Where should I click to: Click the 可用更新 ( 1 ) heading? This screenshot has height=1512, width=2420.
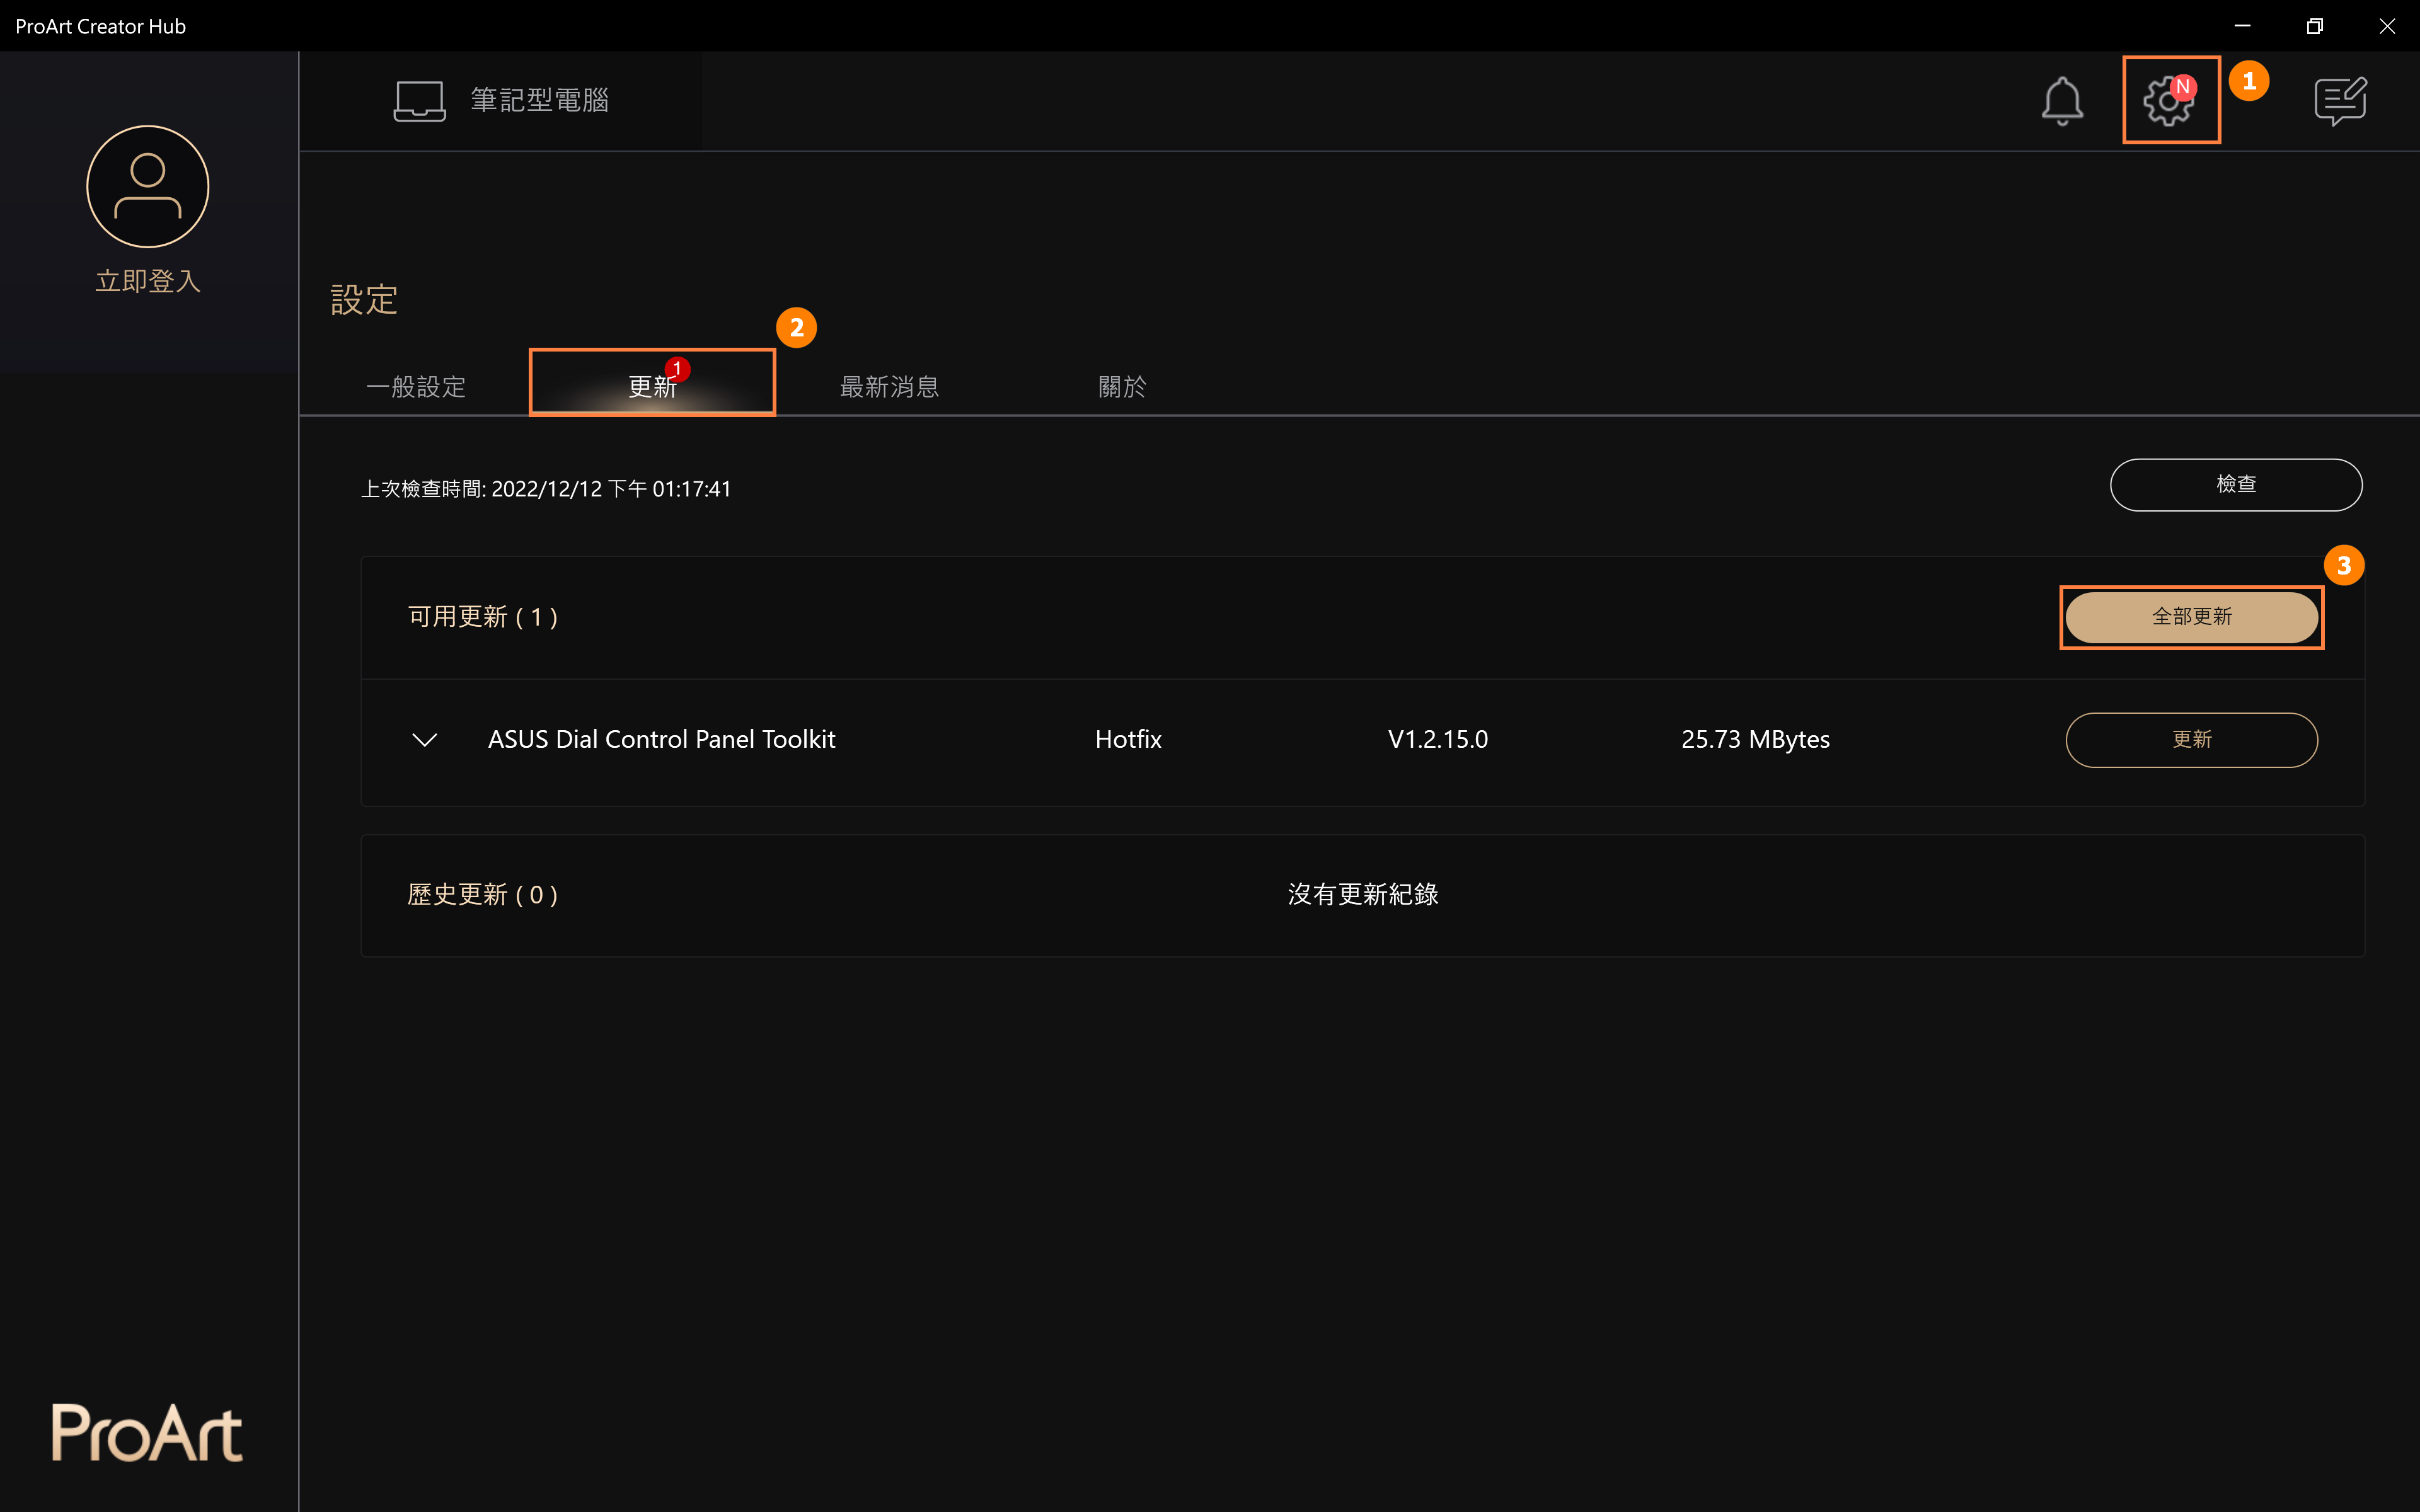pyautogui.click(x=483, y=617)
